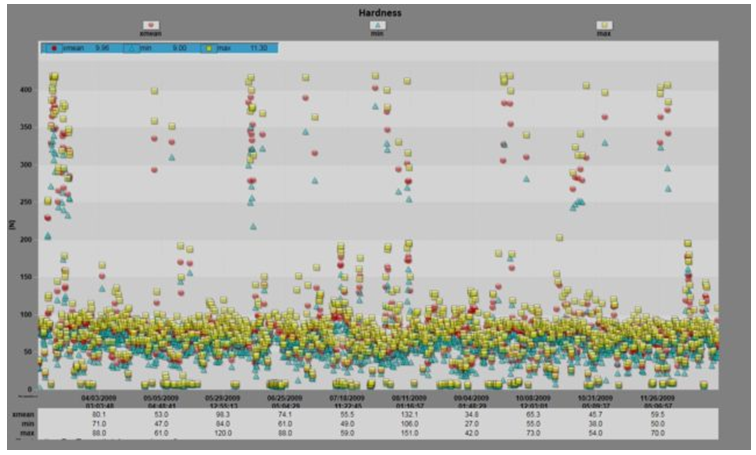Select the 10/08/2009 date column header

[533, 399]
